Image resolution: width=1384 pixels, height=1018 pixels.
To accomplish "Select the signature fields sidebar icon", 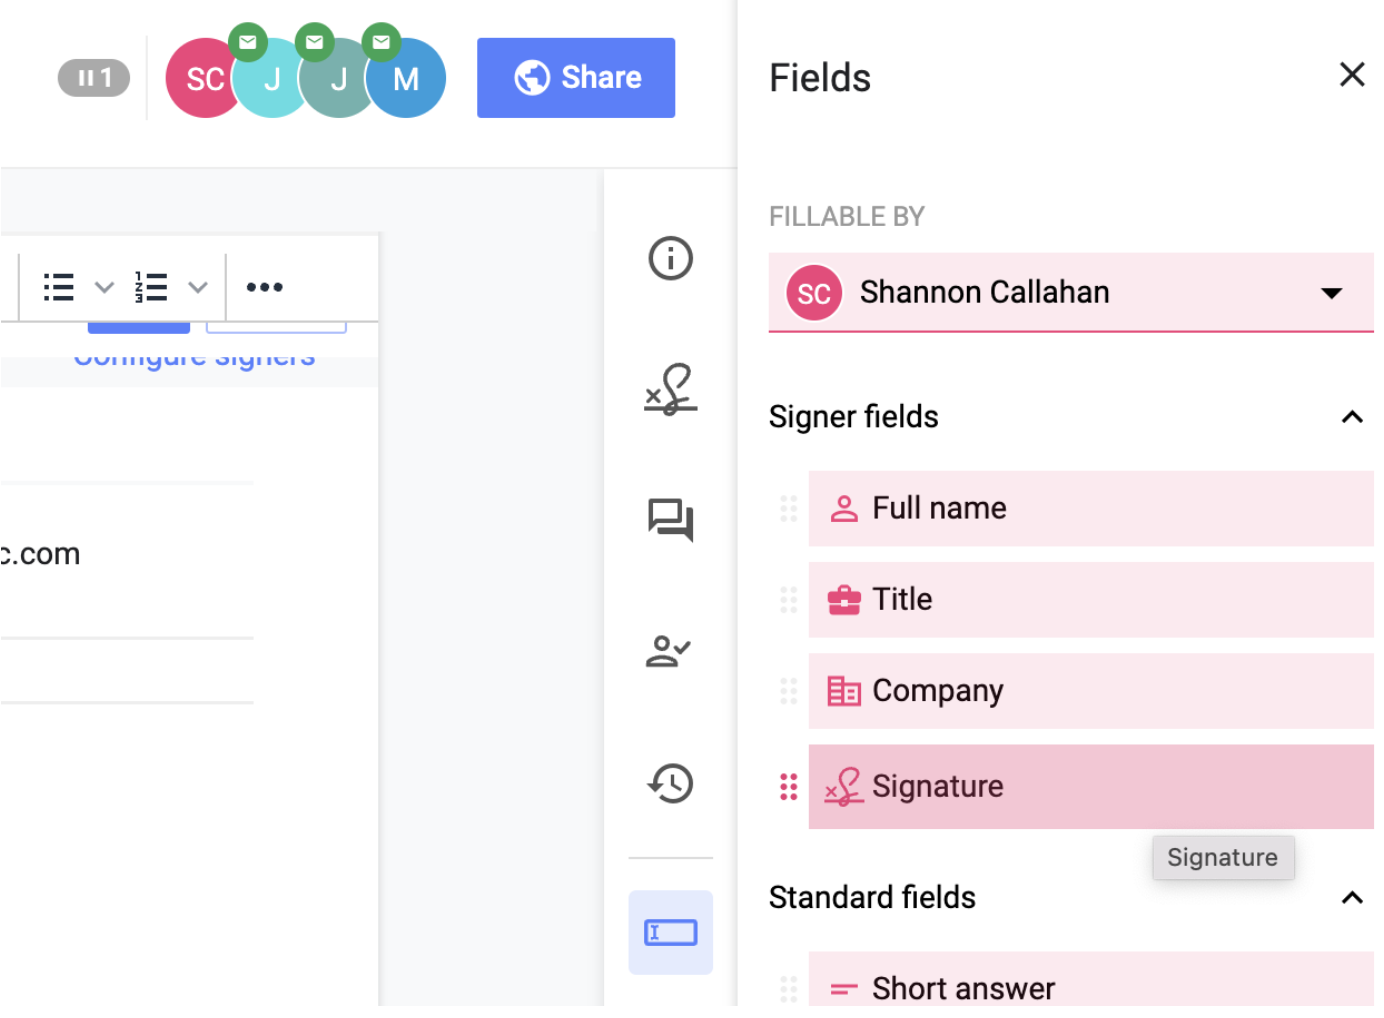I will click(670, 390).
